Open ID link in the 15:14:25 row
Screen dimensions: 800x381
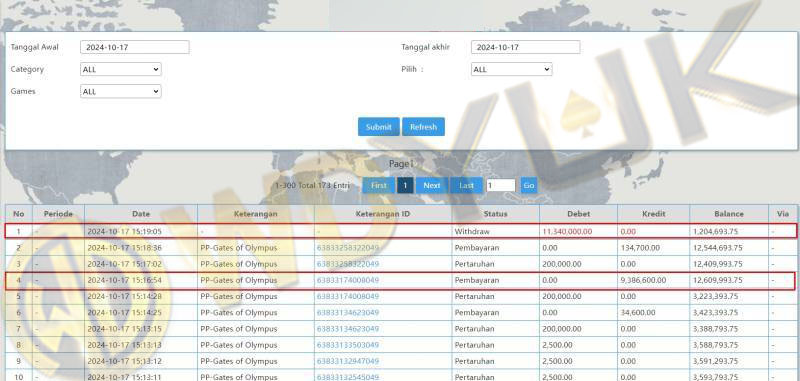pos(348,313)
